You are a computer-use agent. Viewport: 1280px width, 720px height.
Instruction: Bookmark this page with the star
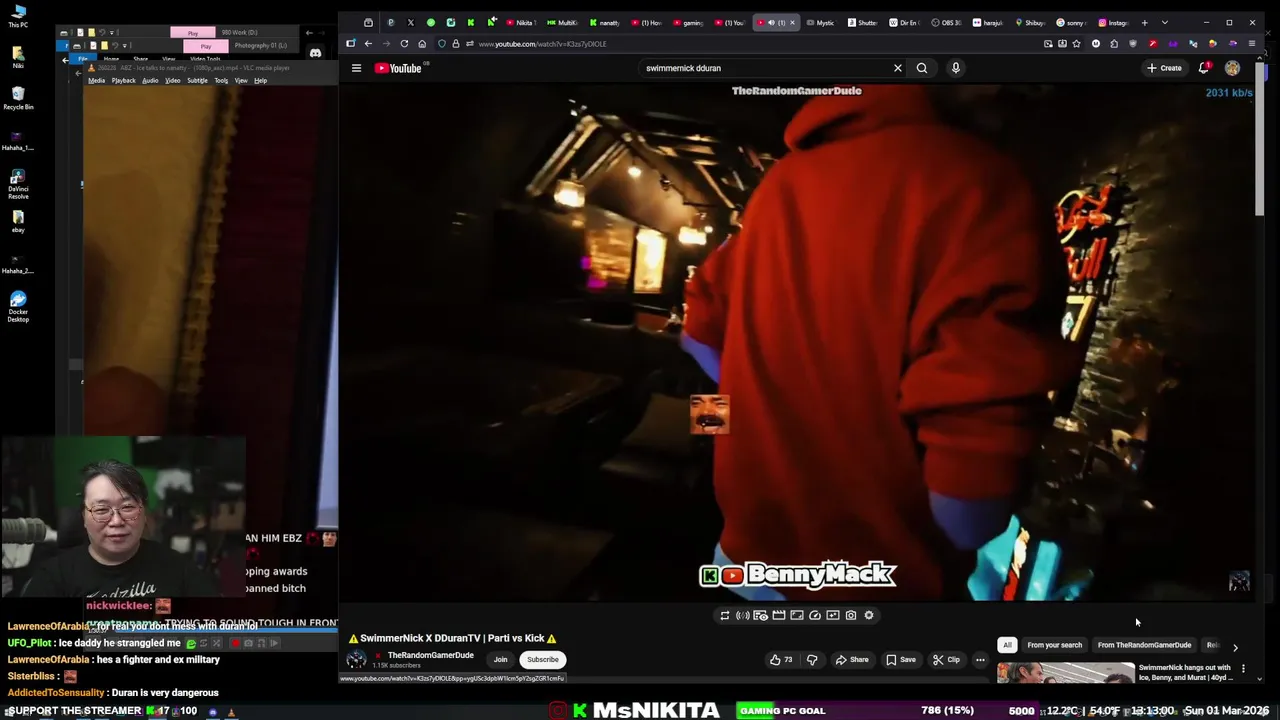1076,44
